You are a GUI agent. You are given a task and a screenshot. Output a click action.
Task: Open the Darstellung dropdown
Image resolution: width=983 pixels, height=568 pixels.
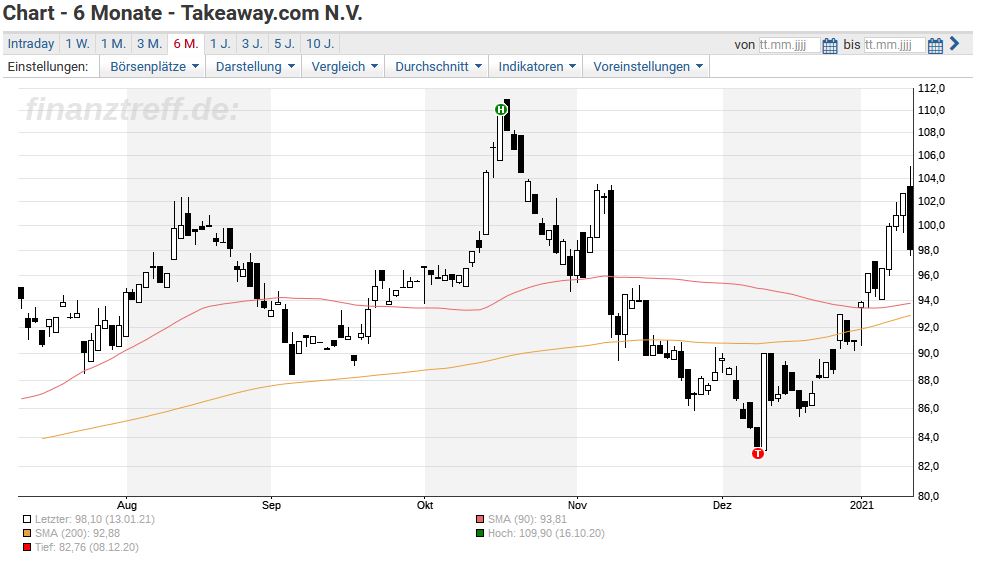pos(255,66)
